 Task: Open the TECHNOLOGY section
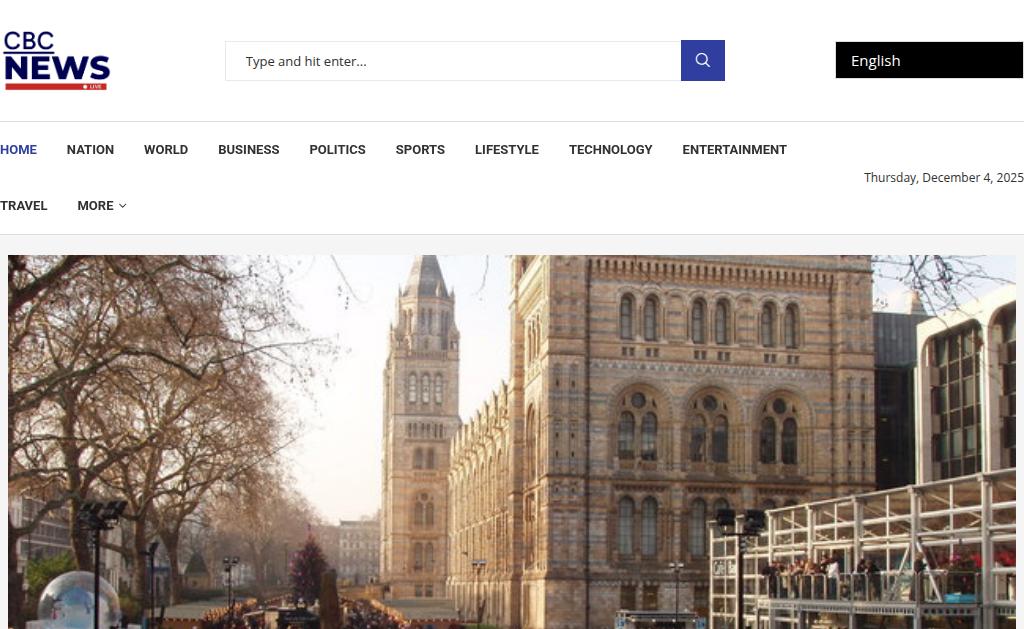click(x=611, y=150)
